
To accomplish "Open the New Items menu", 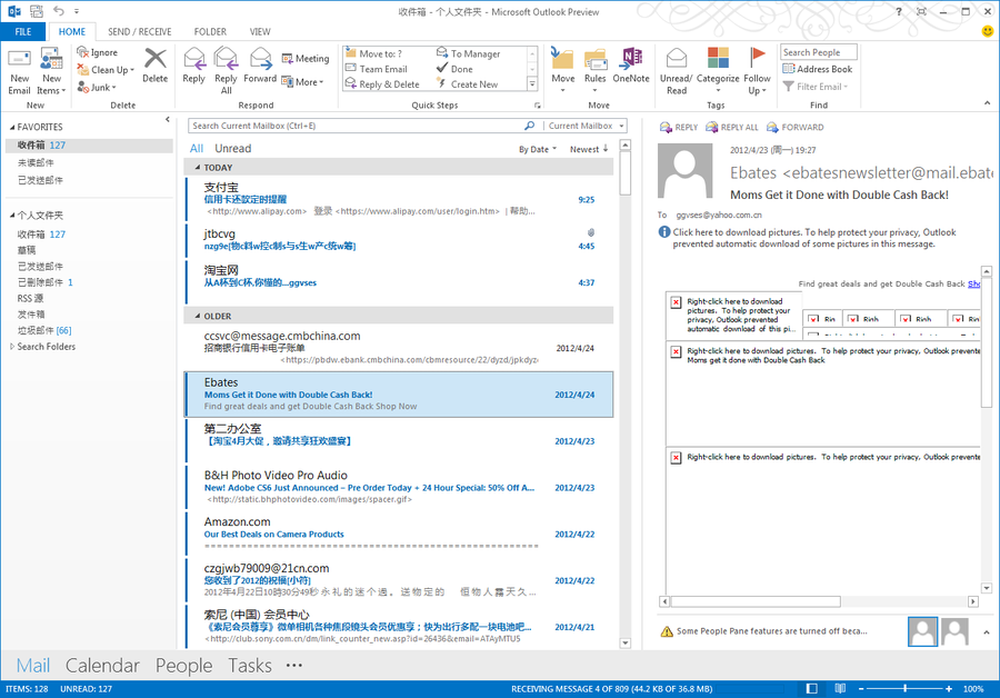I will click(52, 72).
